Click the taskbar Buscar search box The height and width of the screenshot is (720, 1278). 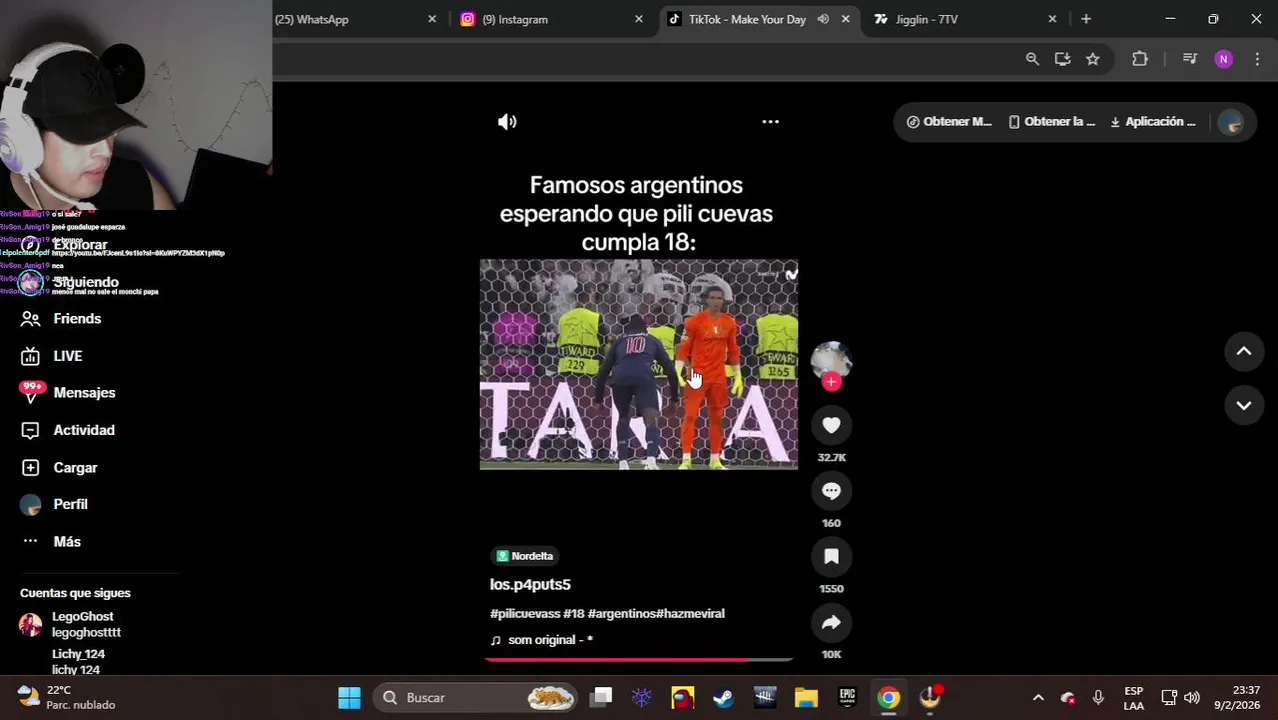(477, 698)
